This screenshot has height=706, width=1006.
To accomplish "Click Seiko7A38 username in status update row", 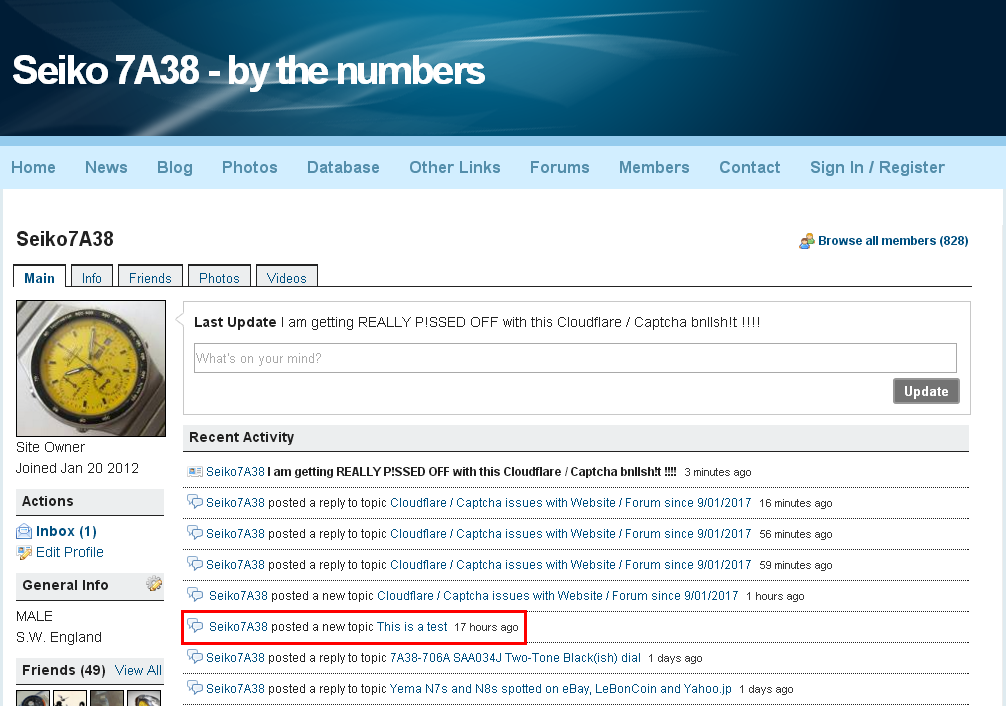I will (235, 472).
